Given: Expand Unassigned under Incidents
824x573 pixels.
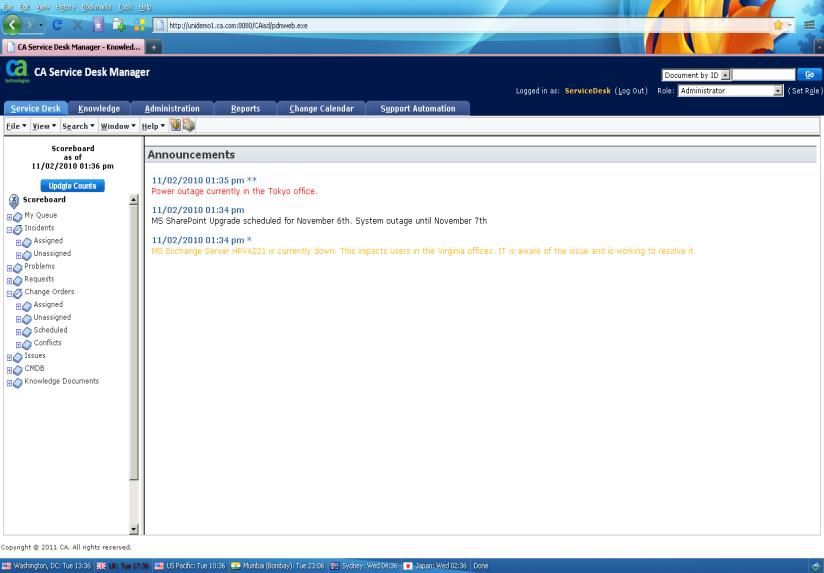Looking at the screenshot, I should pos(18,255).
